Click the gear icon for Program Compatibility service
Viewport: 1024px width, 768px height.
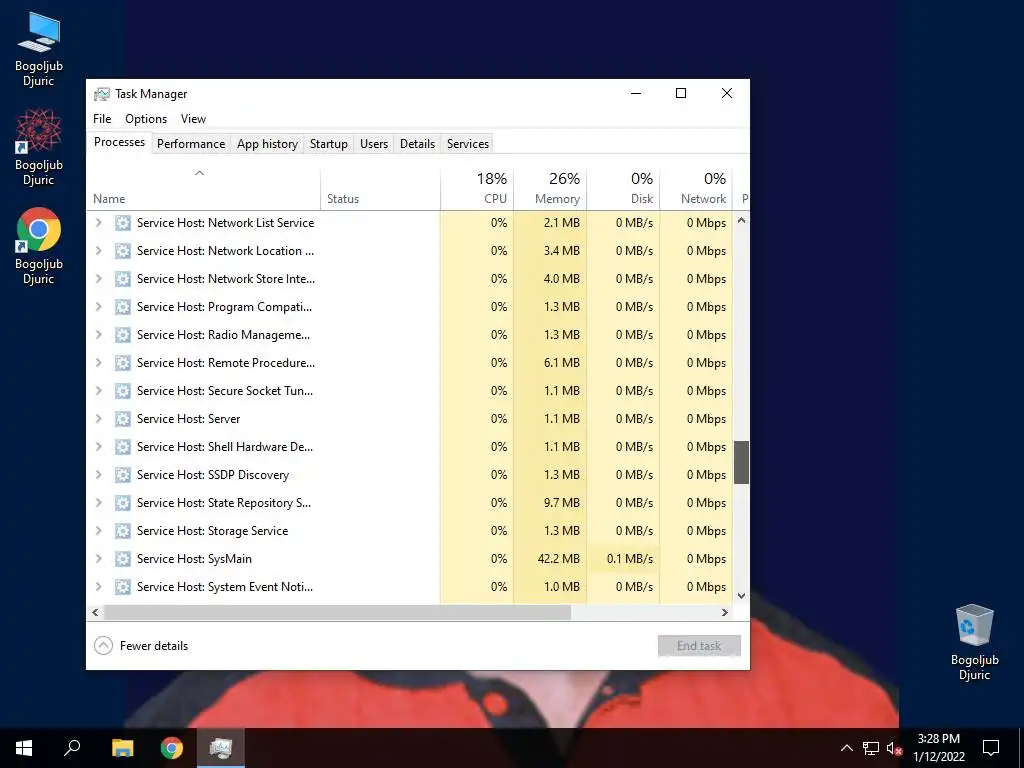point(123,307)
